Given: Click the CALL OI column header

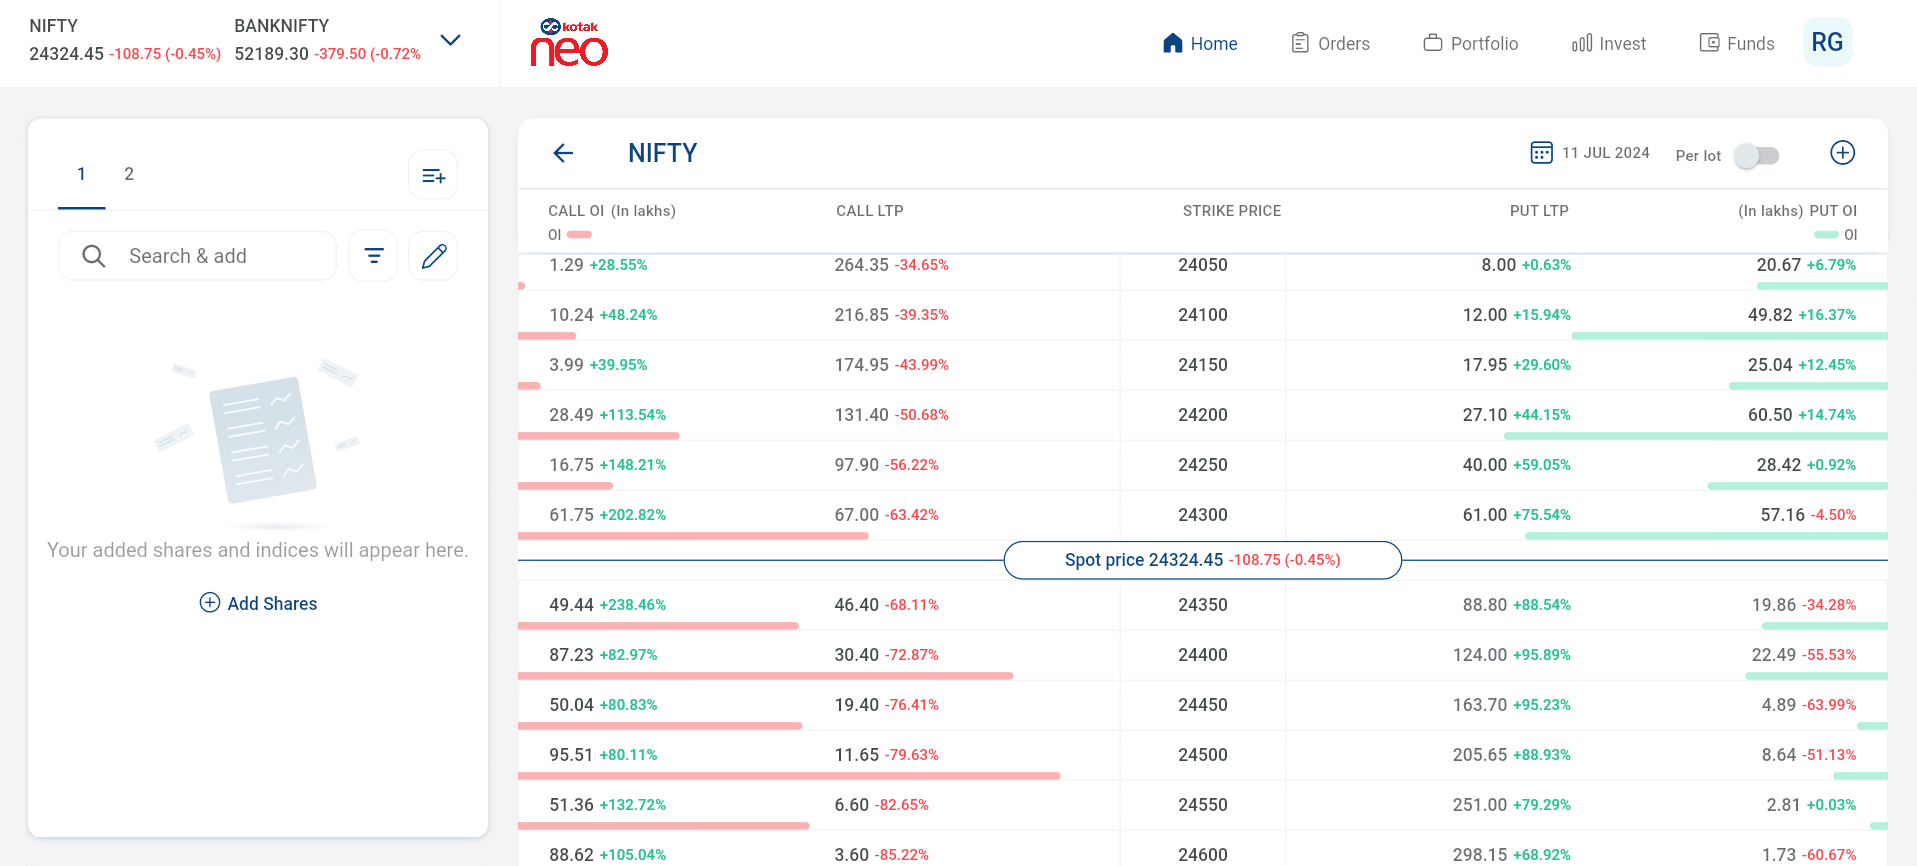Looking at the screenshot, I should click(611, 211).
